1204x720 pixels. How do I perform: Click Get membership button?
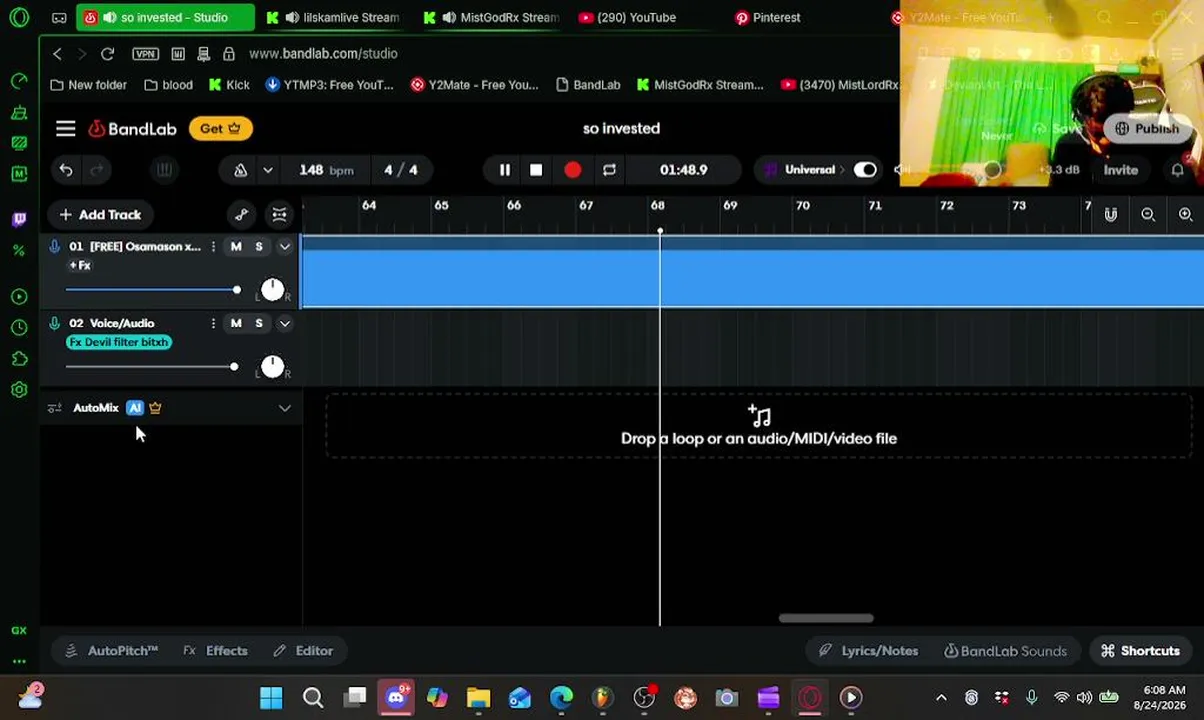pyautogui.click(x=220, y=128)
